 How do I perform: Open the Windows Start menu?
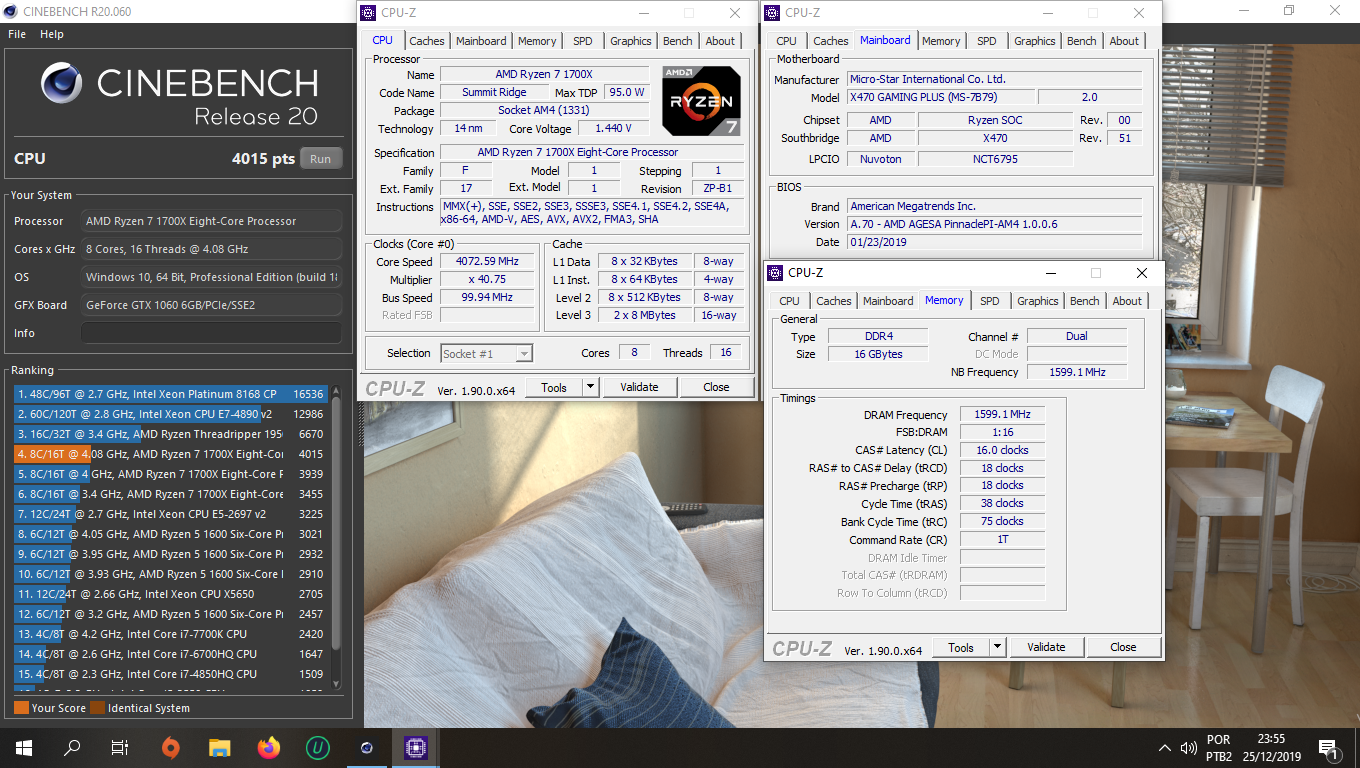tap(23, 747)
